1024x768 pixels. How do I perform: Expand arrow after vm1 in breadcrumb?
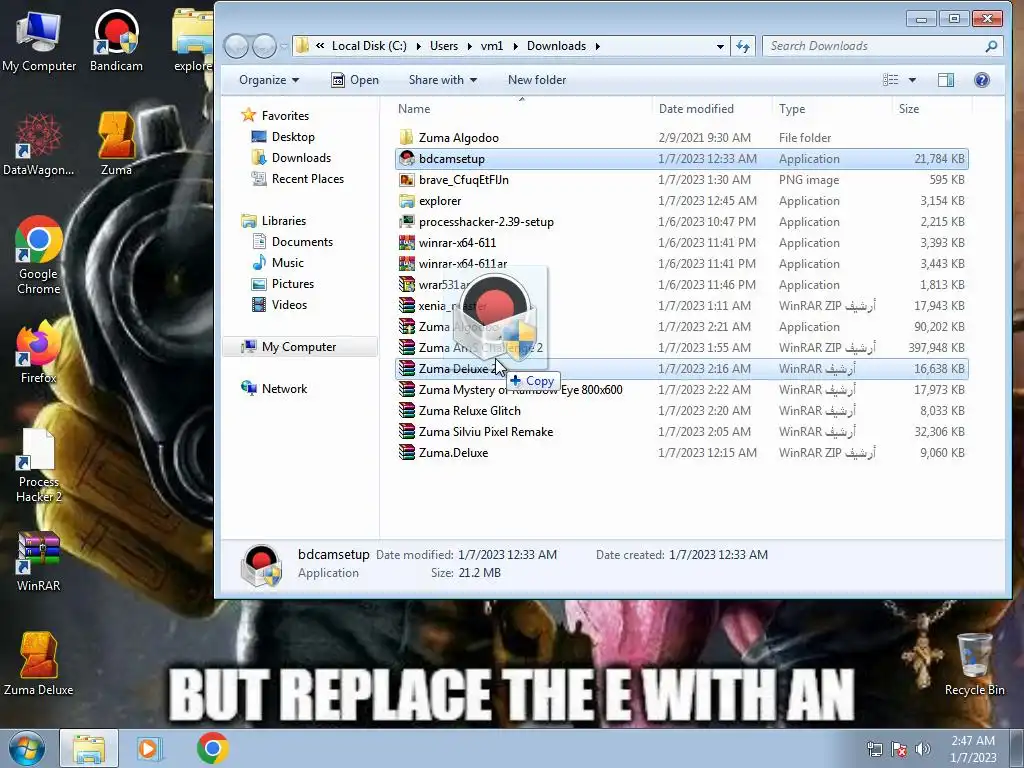(515, 46)
